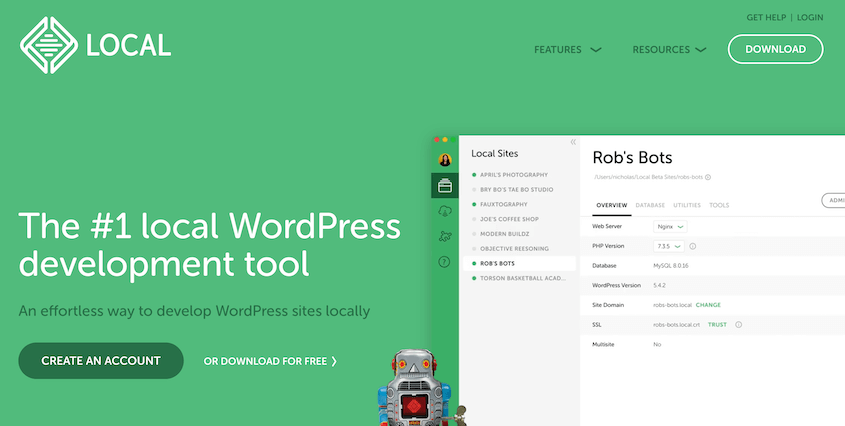The height and width of the screenshot is (426, 845).
Task: Switch to the Utilities tab
Action: 687,205
